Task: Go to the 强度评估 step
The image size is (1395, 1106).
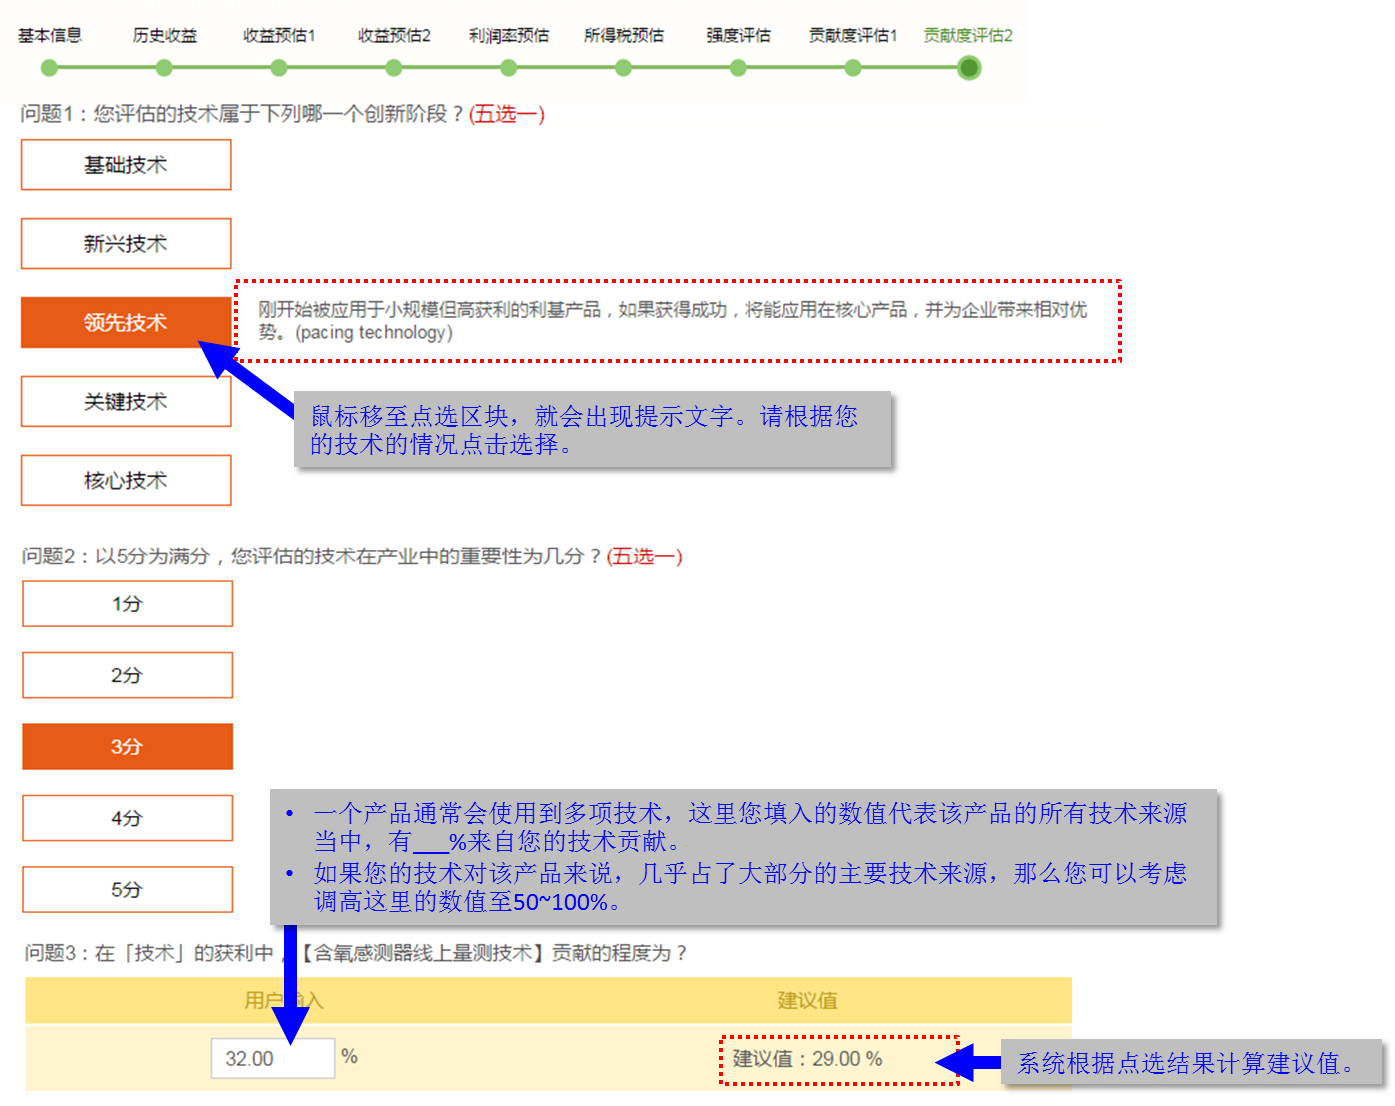Action: (738, 35)
